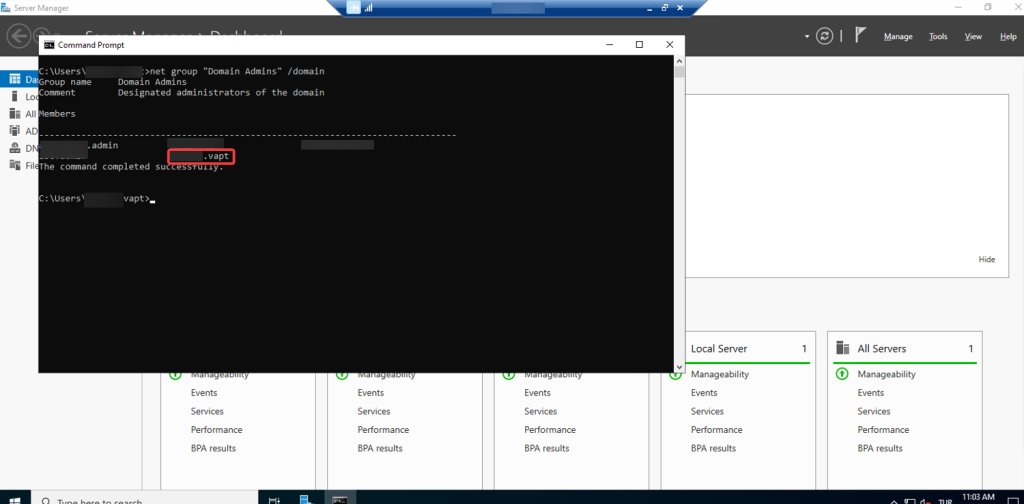Viewport: 1024px width, 504px height.
Task: Open File services sidebar icon
Action: [x=15, y=165]
